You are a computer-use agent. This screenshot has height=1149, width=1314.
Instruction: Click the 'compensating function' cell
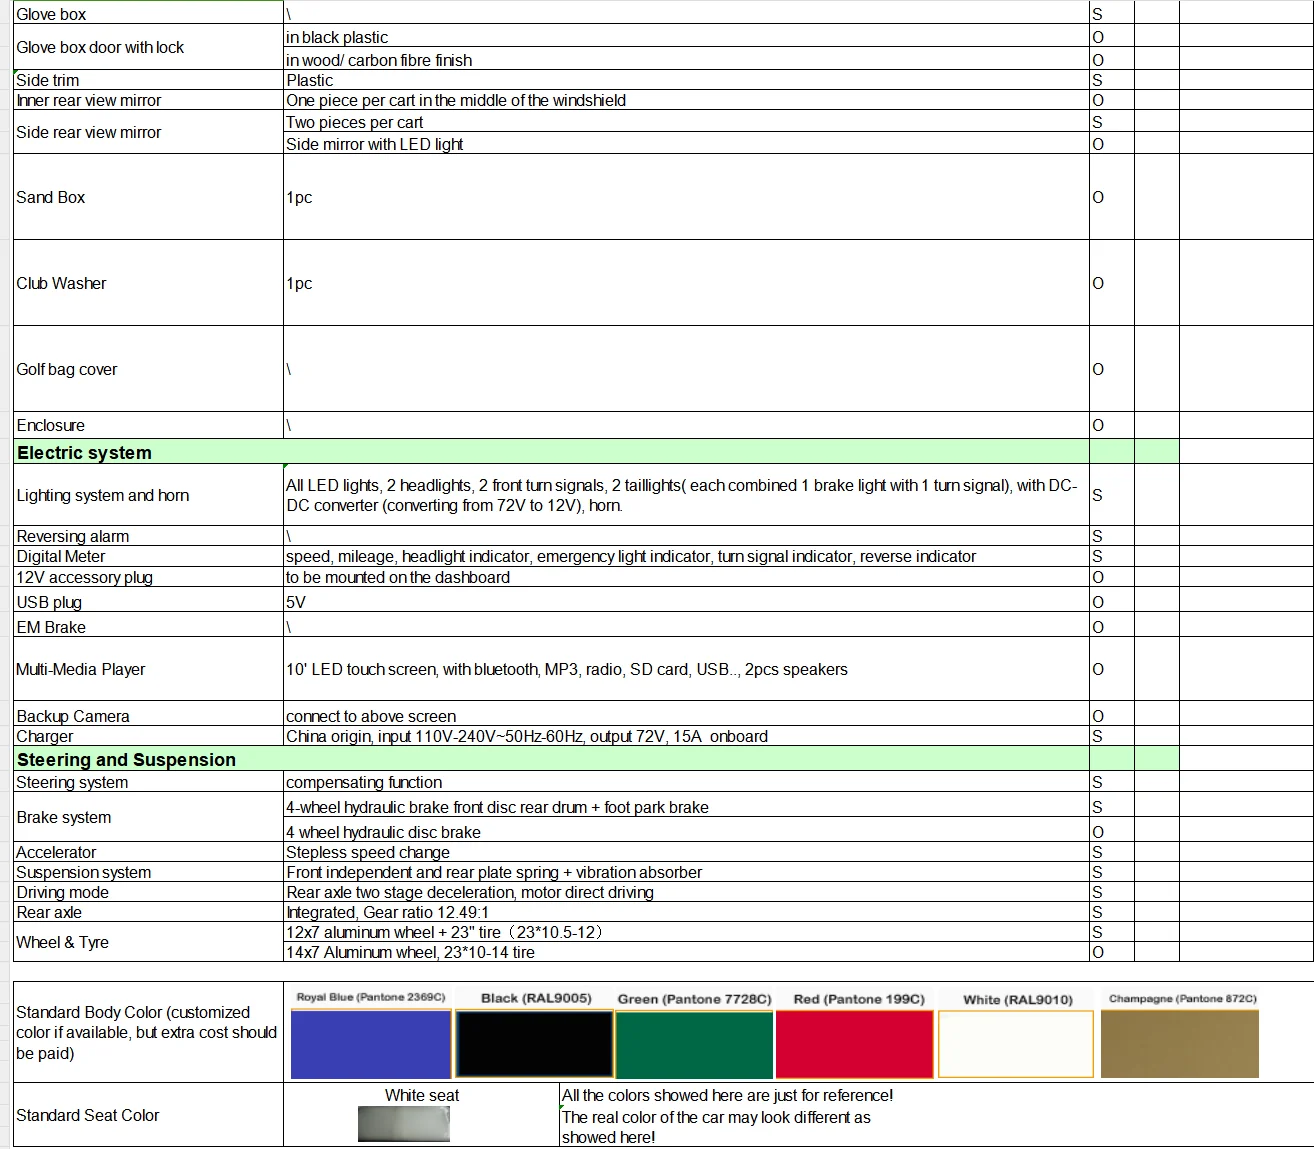(x=686, y=782)
